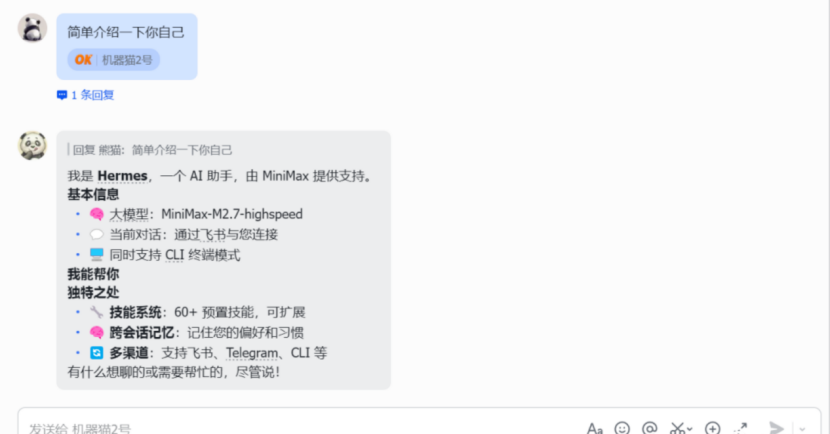
Task: Click the underlined Hermes term
Action: (x=122, y=176)
